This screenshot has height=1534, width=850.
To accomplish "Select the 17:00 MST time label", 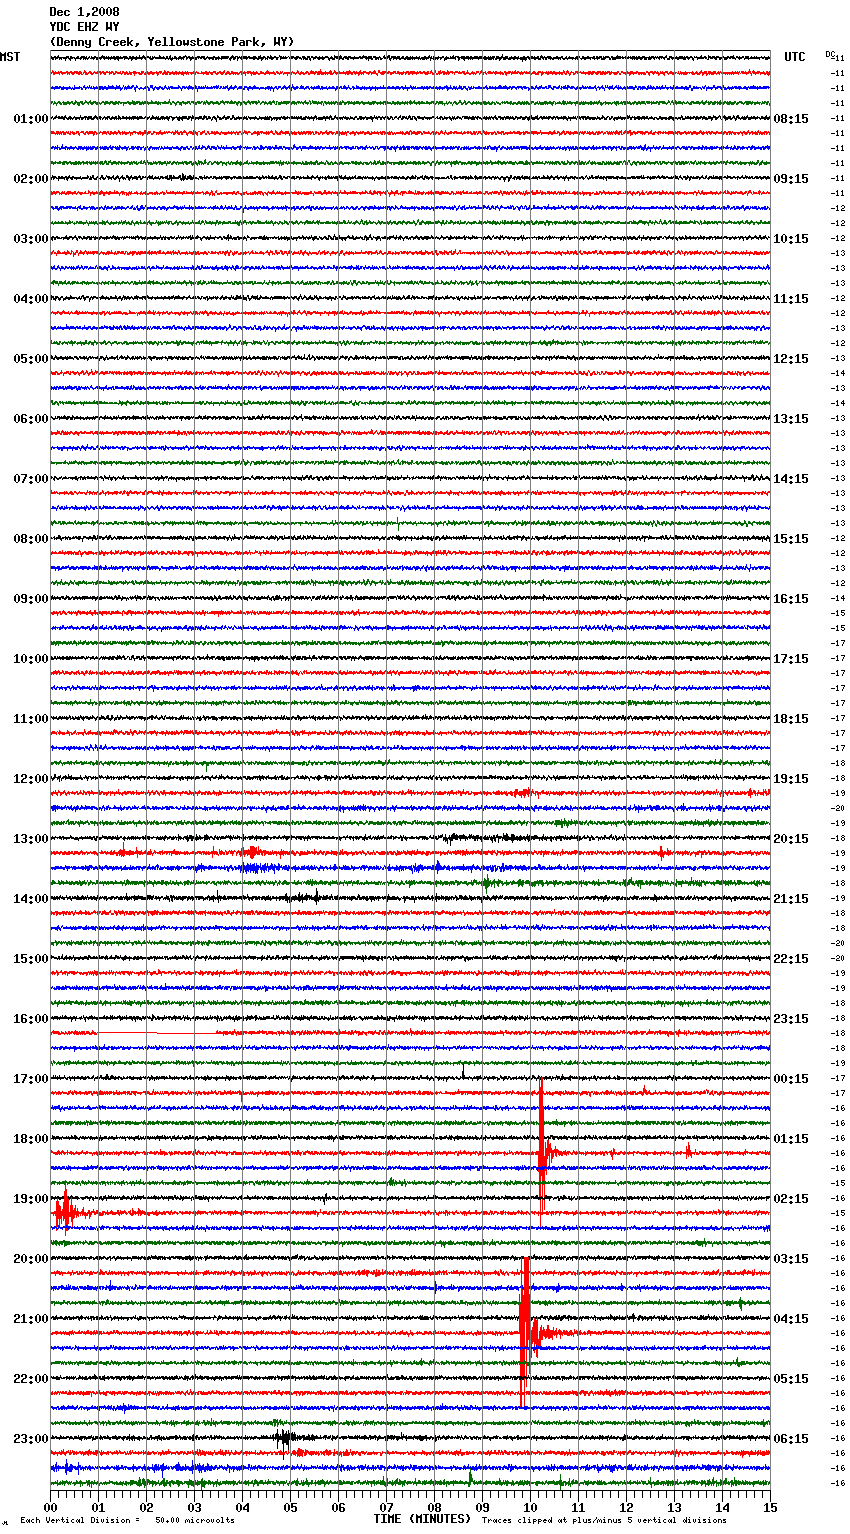I will [31, 1079].
